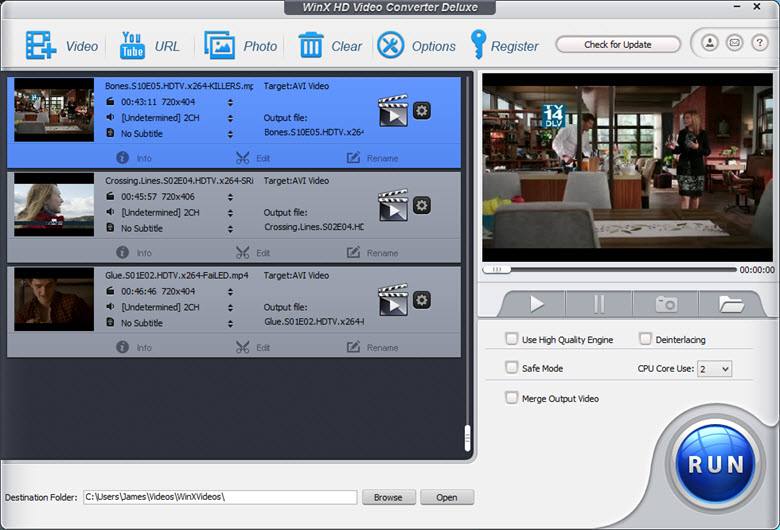Change video track selector for Crossing.Lines 720x406
The height and width of the screenshot is (530, 780).
pos(230,197)
